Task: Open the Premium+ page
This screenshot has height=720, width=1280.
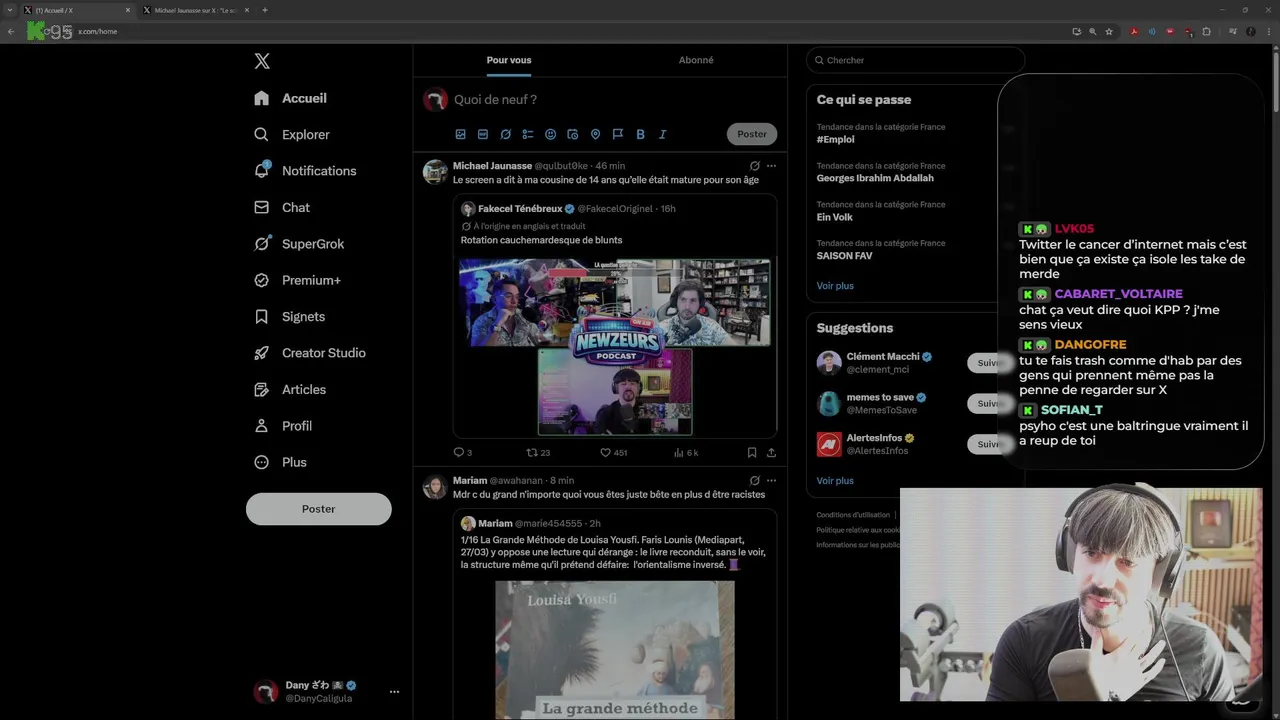Action: [297, 280]
